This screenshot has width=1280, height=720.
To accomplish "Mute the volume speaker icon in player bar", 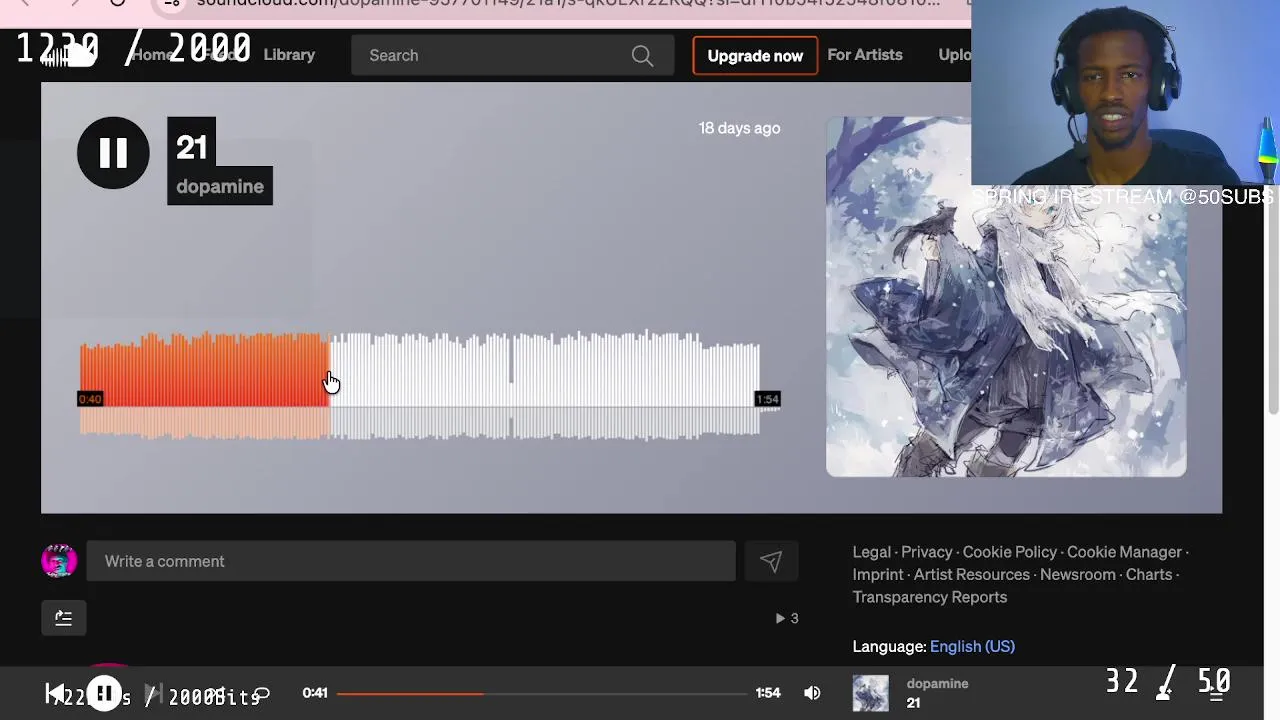I will [812, 693].
